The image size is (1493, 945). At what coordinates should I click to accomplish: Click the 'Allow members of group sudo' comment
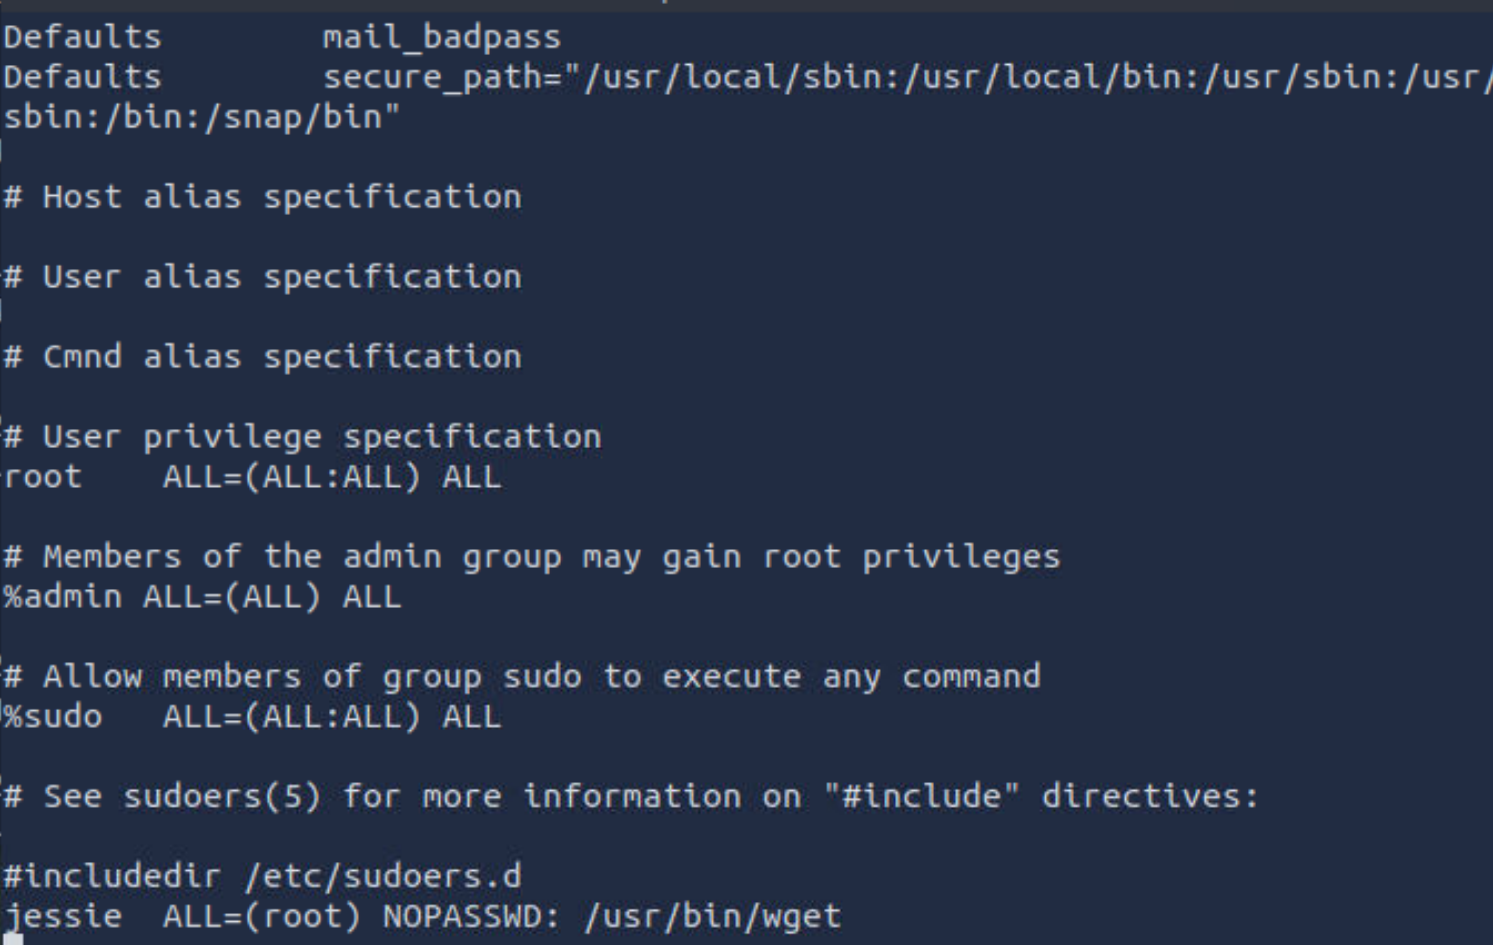521,677
